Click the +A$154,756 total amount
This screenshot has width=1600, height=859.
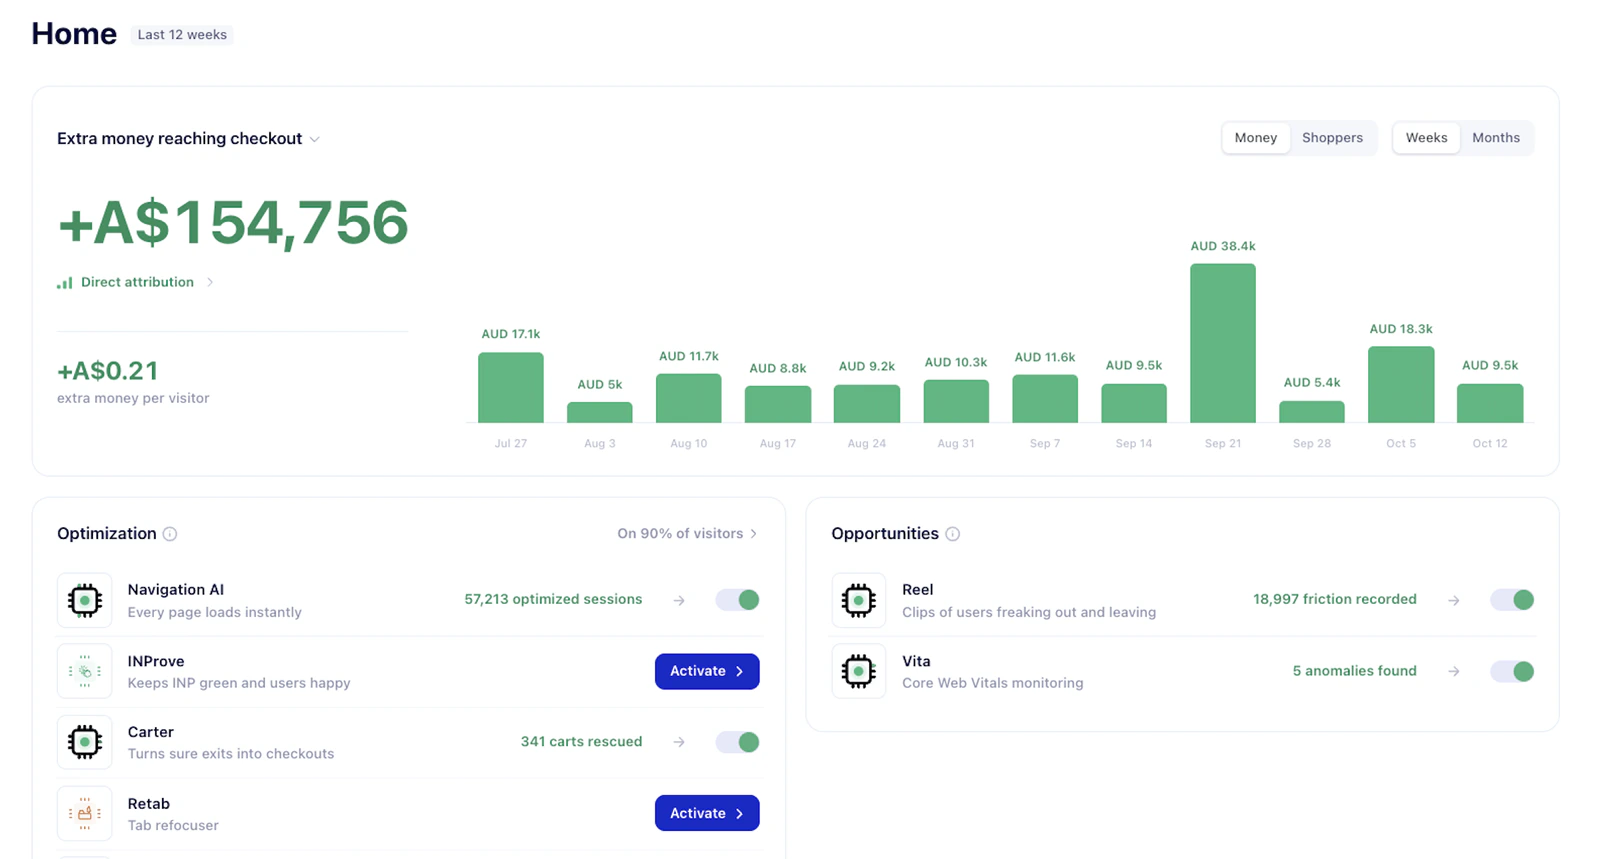233,223
